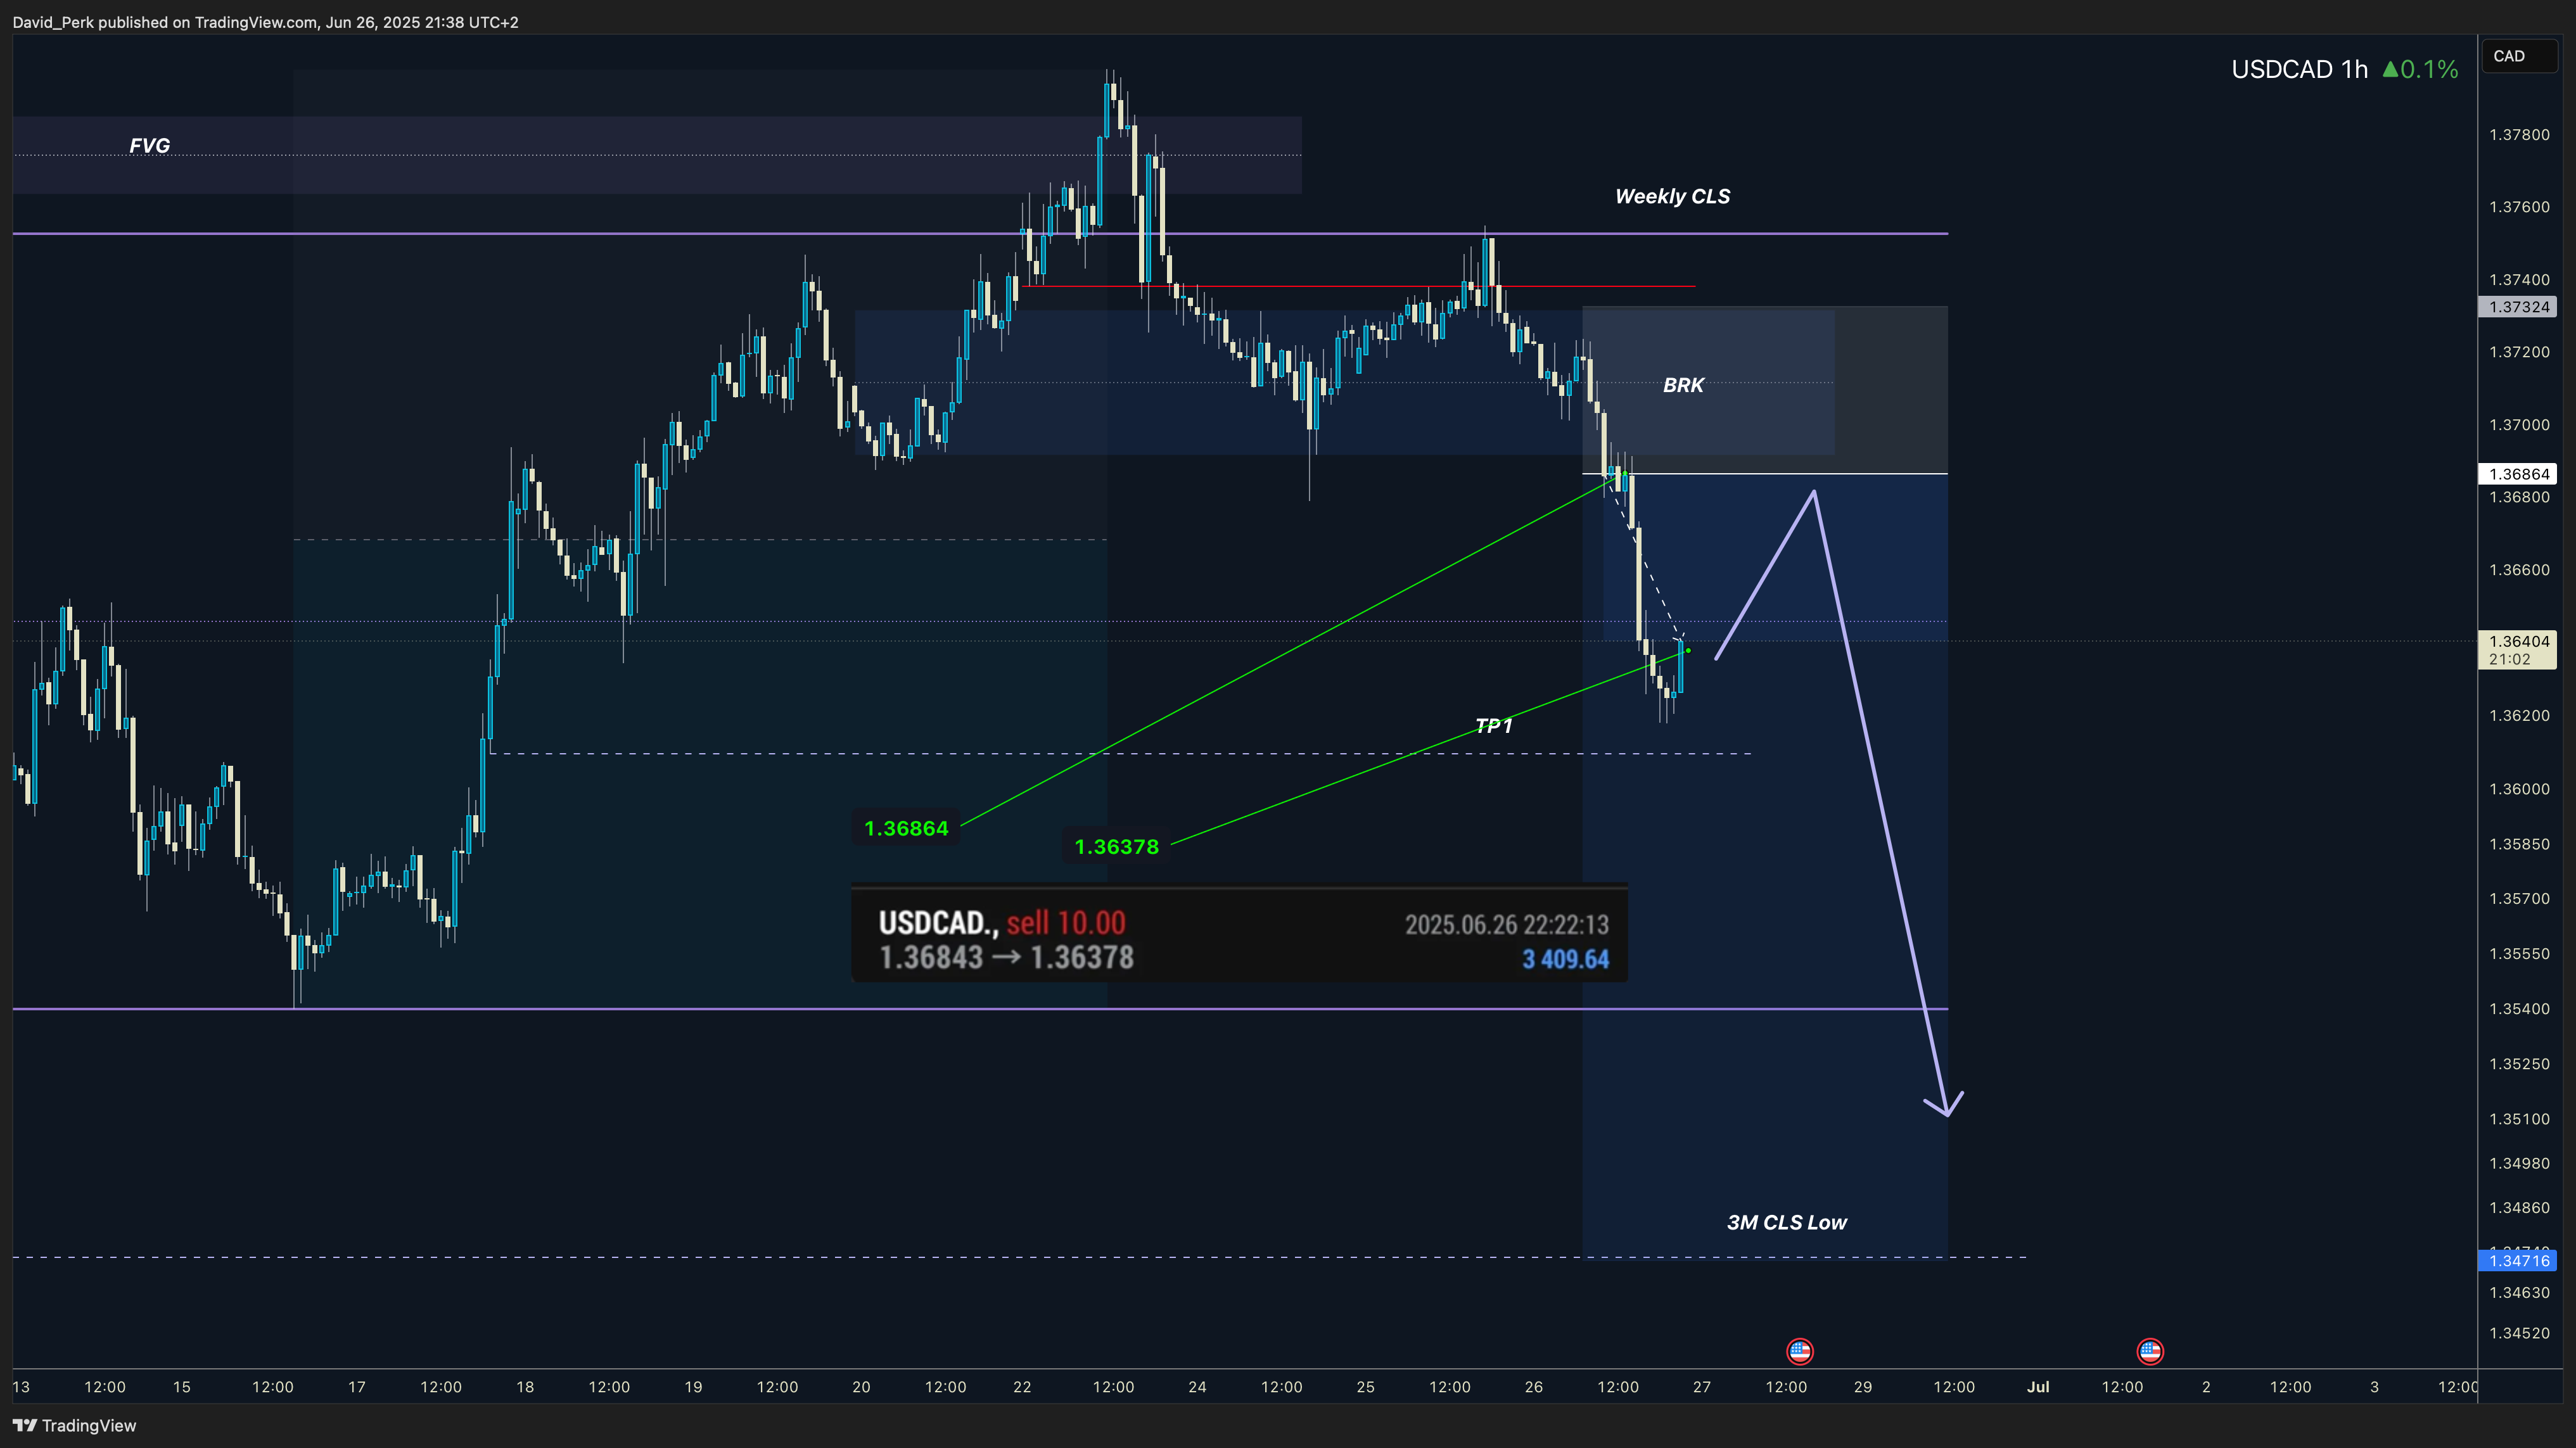The width and height of the screenshot is (2576, 1448).
Task: Click the 1.35100 price scale value
Action: pos(2519,1119)
